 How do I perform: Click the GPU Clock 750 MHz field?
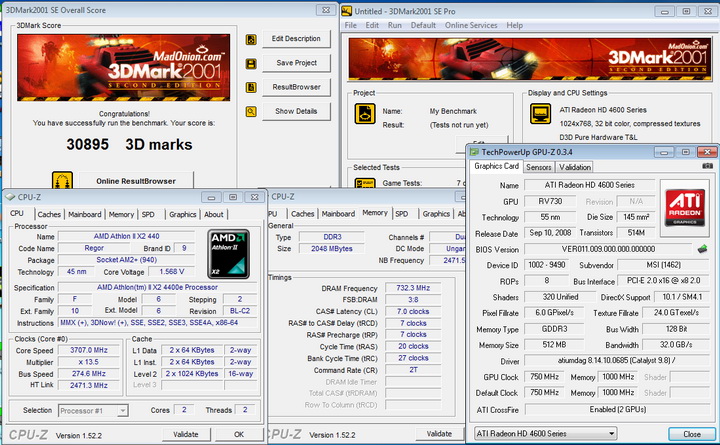(544, 377)
